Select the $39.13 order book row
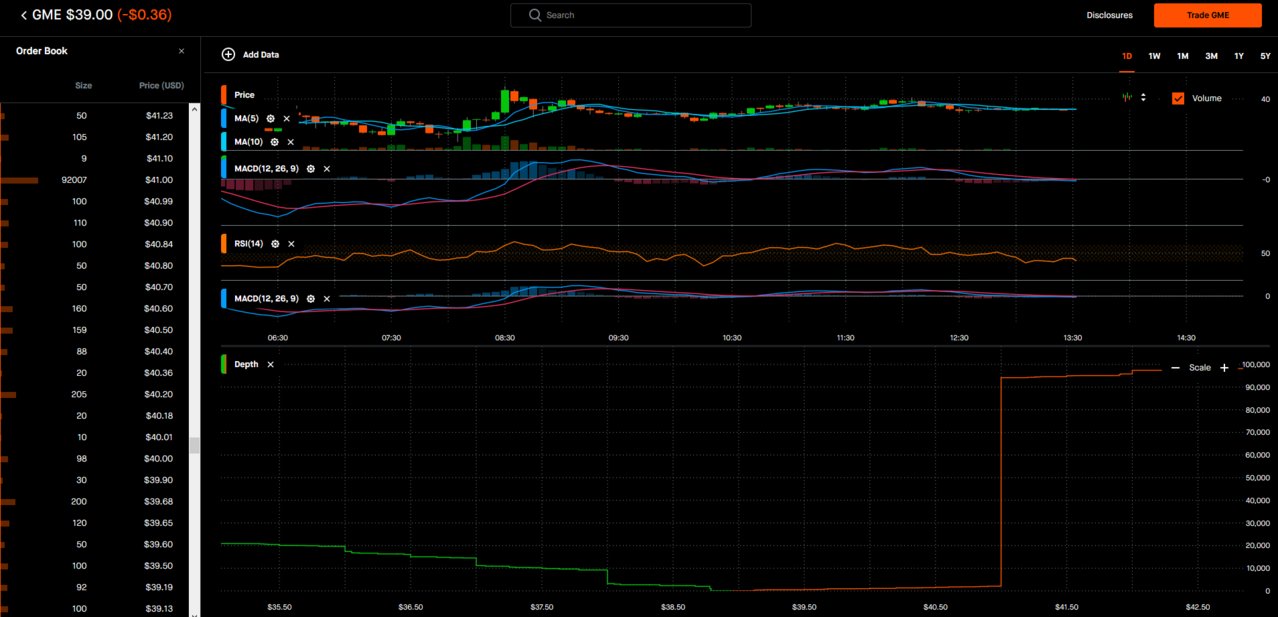 [94, 608]
